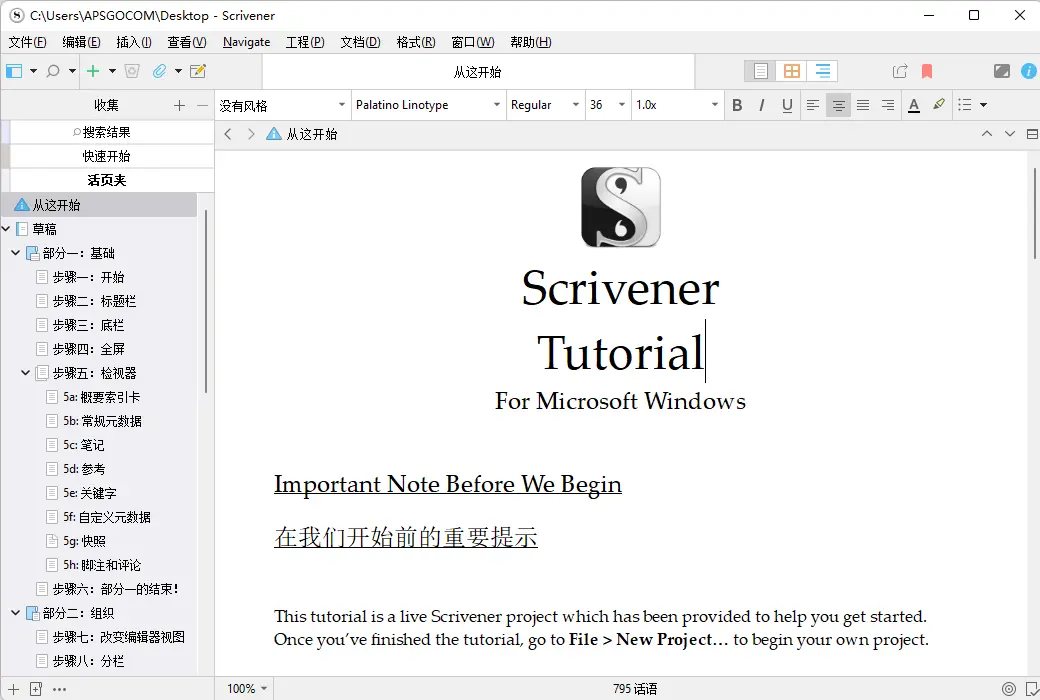Image resolution: width=1040 pixels, height=700 pixels.
Task: Open the Inspector info icon
Action: (1029, 71)
